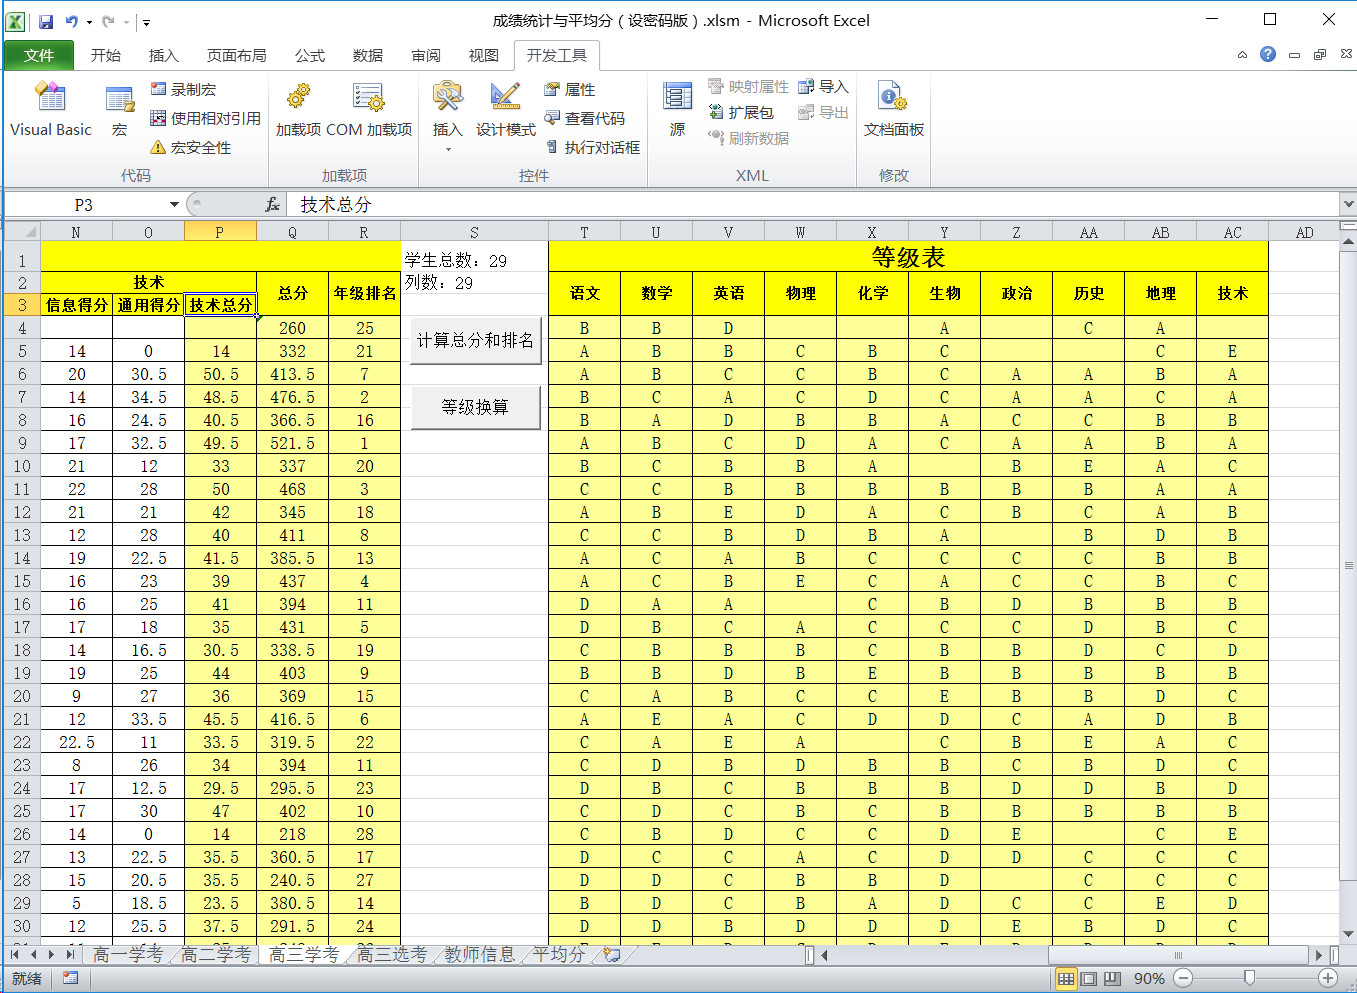Minimize the ribbon
Viewport: 1357px width, 993px height.
[1242, 55]
